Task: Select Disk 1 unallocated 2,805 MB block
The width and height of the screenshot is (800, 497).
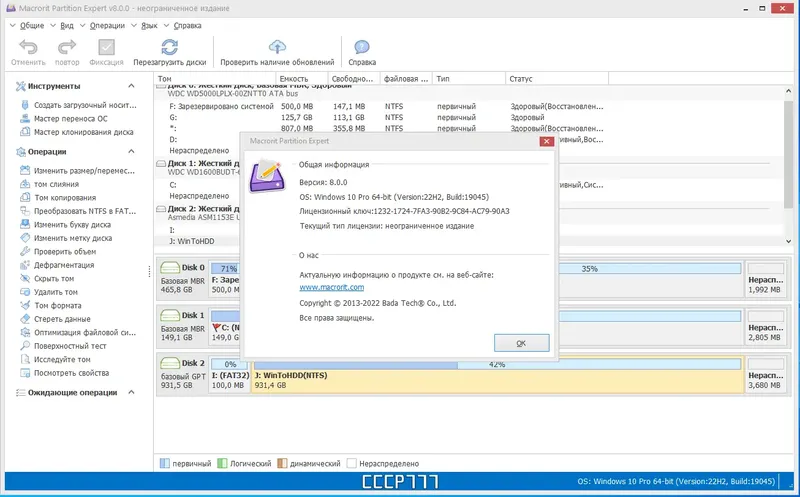Action: [765, 327]
